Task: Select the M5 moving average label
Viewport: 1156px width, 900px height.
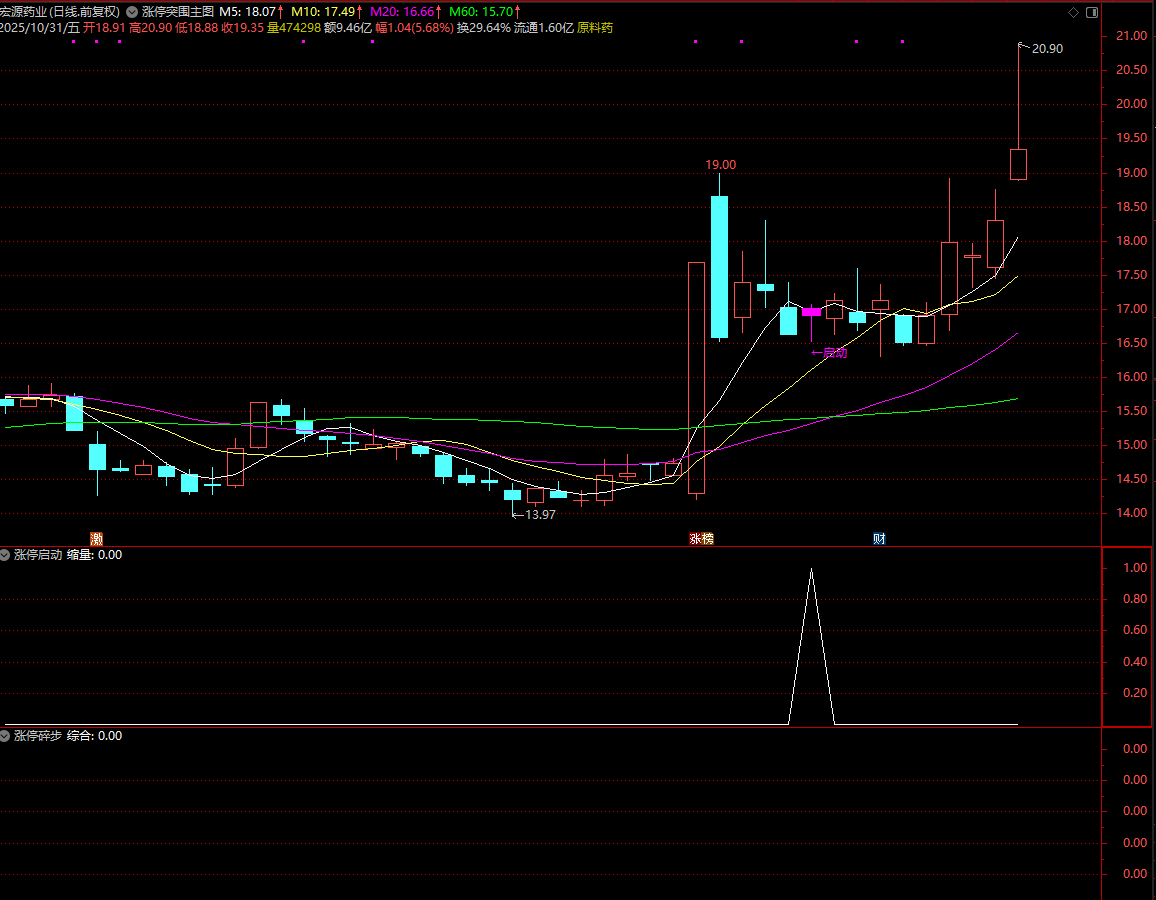Action: (x=251, y=12)
